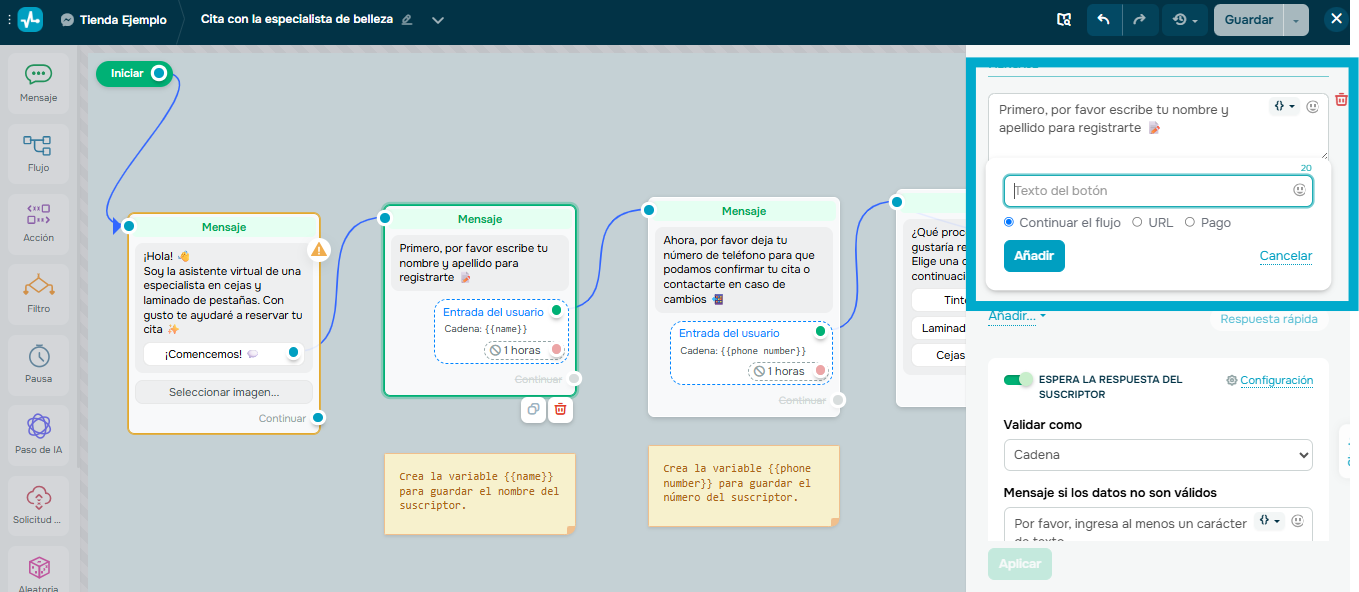
Task: Open the flow search map icon
Action: click(x=1064, y=19)
